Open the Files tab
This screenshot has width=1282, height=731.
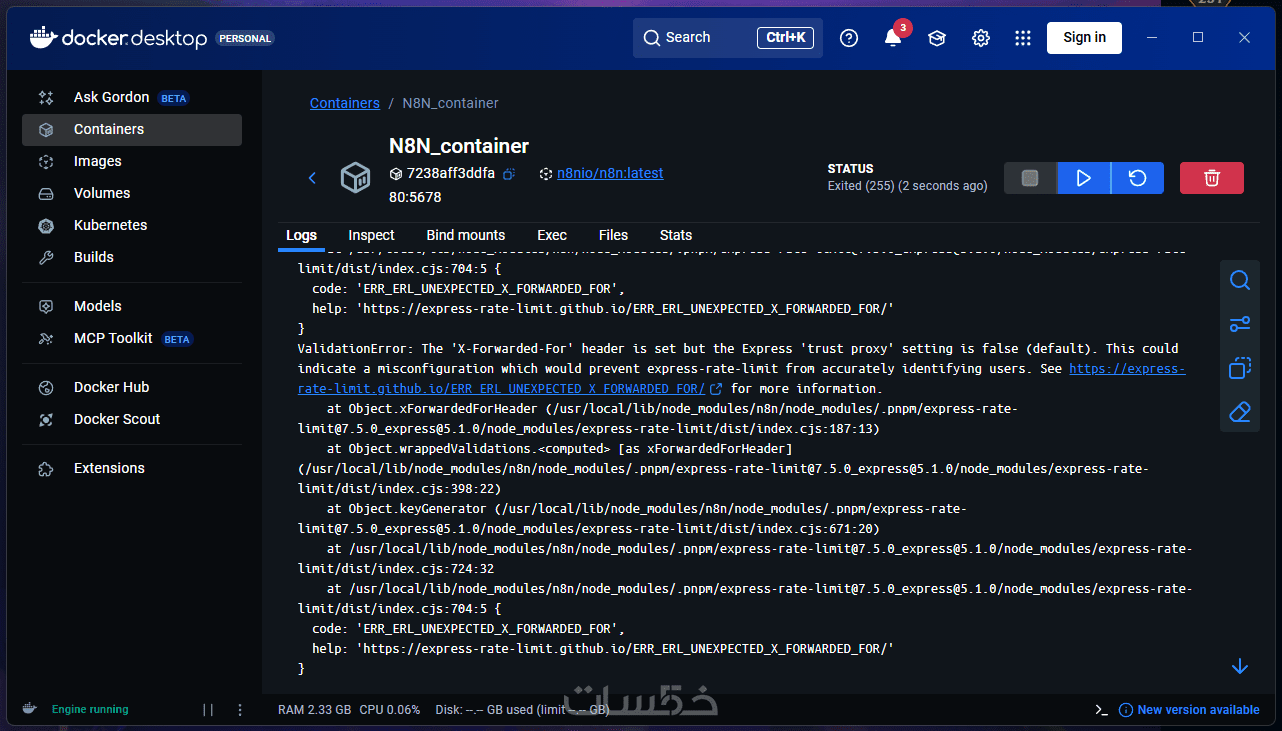click(613, 235)
